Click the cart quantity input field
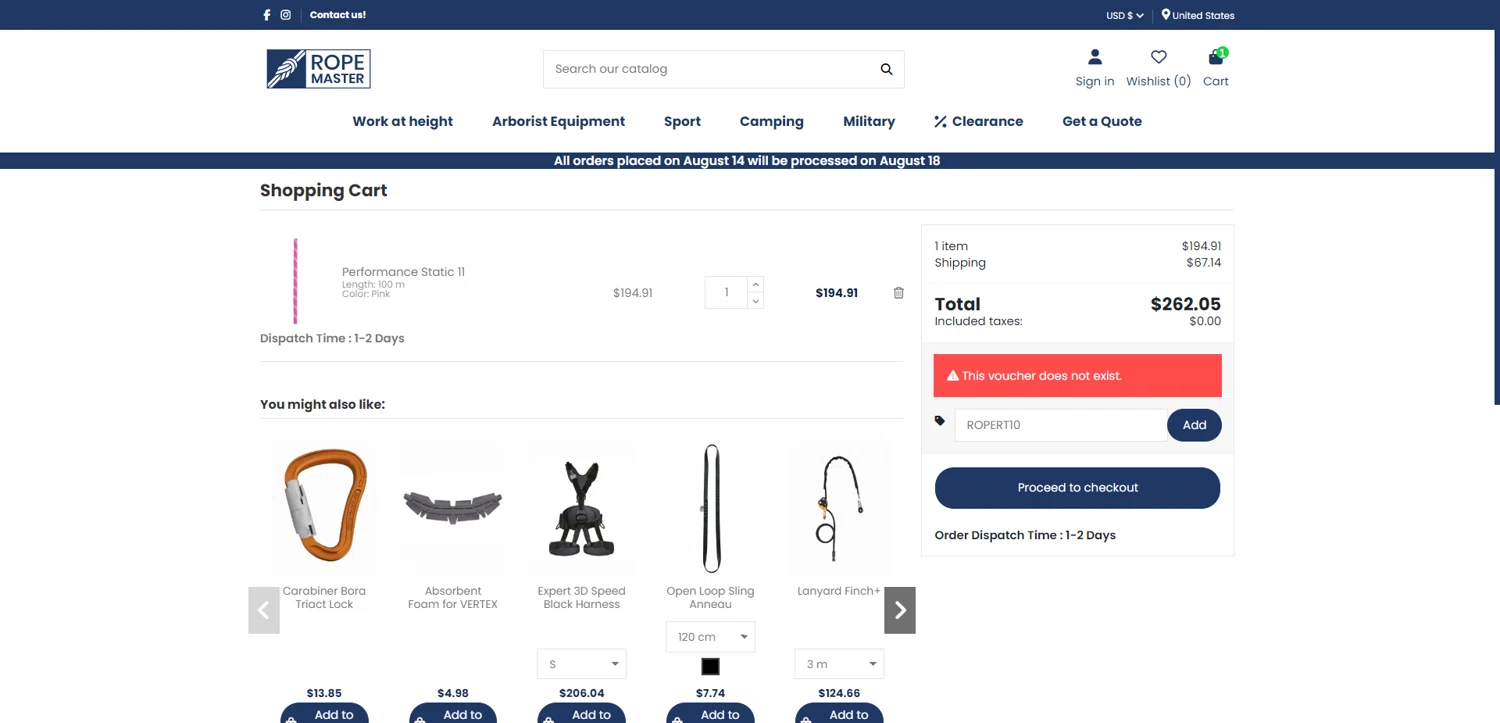Screen dimensions: 1500x723 (726, 293)
